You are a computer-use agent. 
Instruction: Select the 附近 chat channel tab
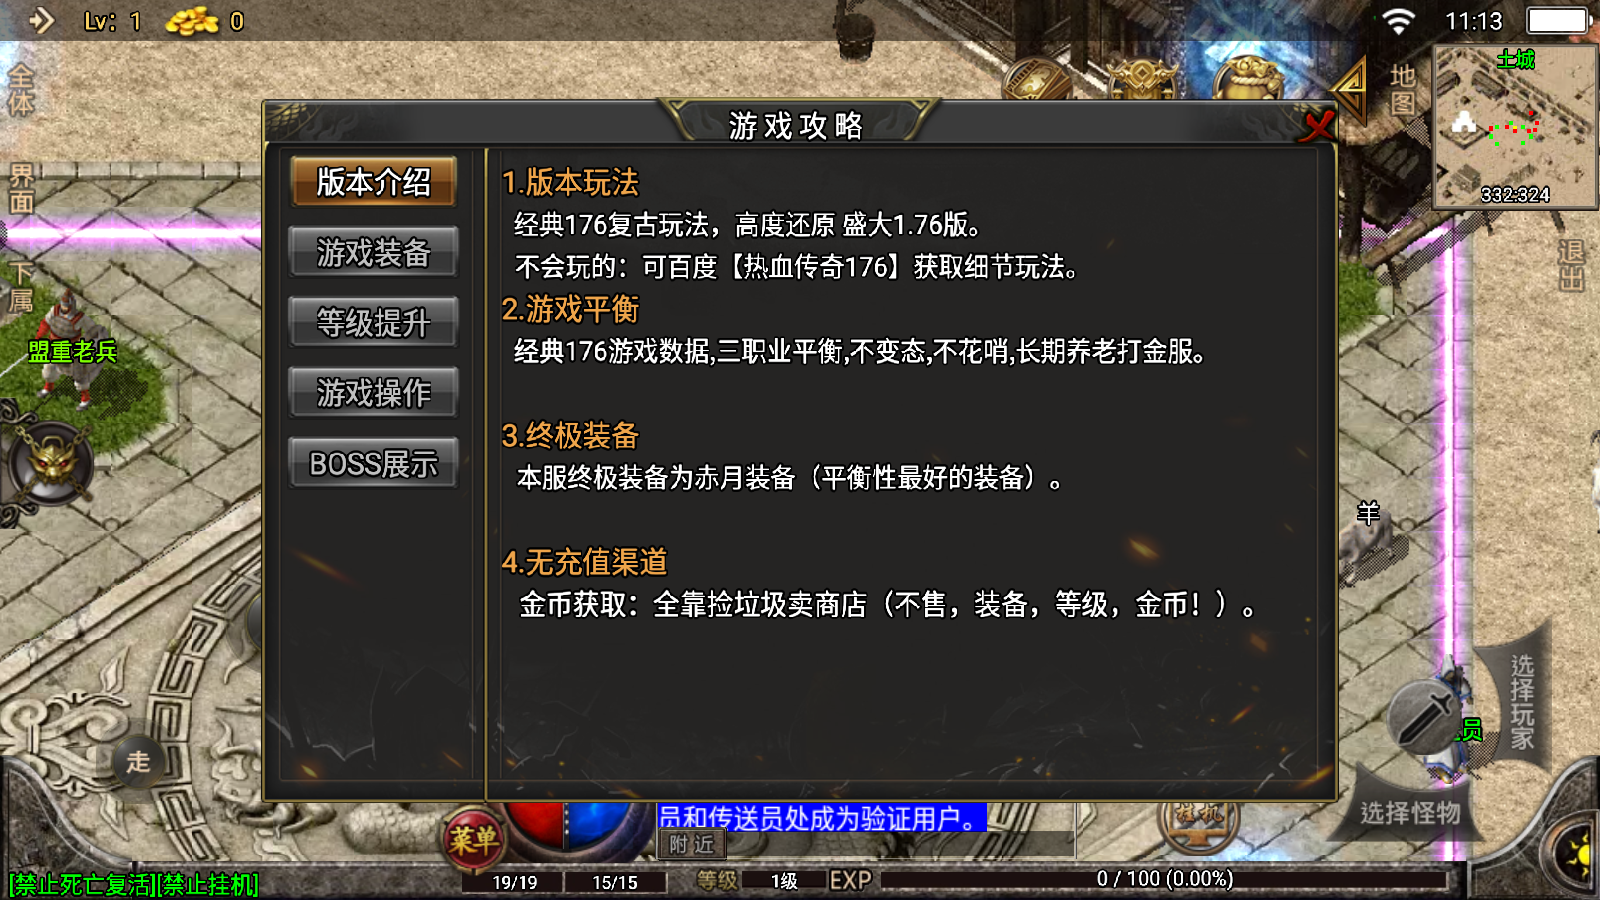point(691,845)
